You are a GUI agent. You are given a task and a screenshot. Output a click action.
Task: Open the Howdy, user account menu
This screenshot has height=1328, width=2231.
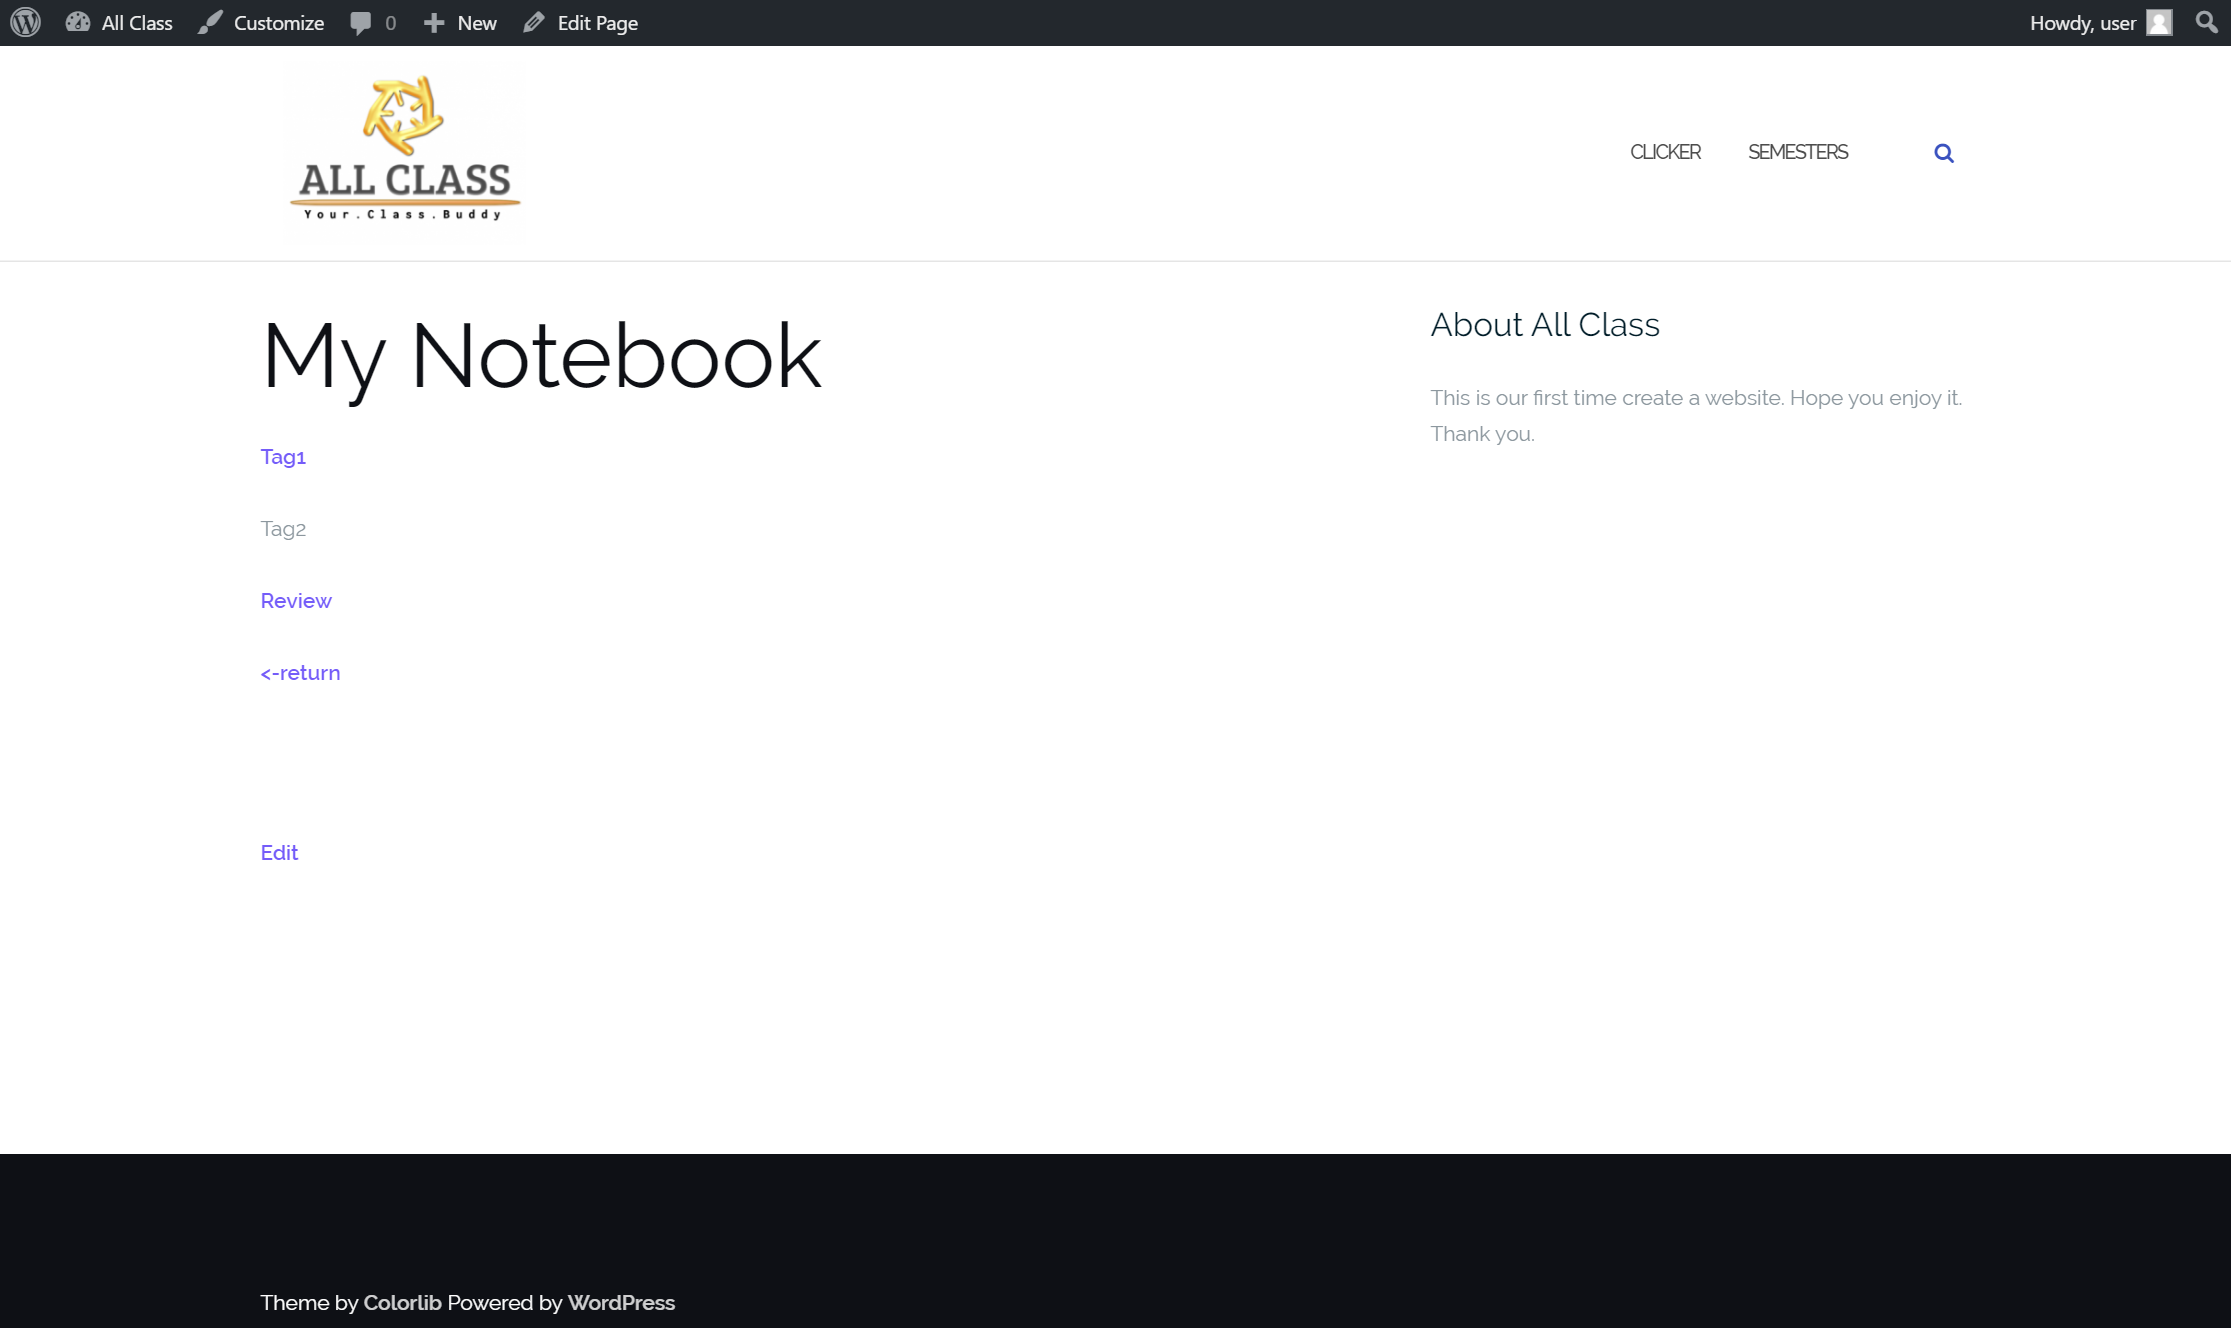2082,22
